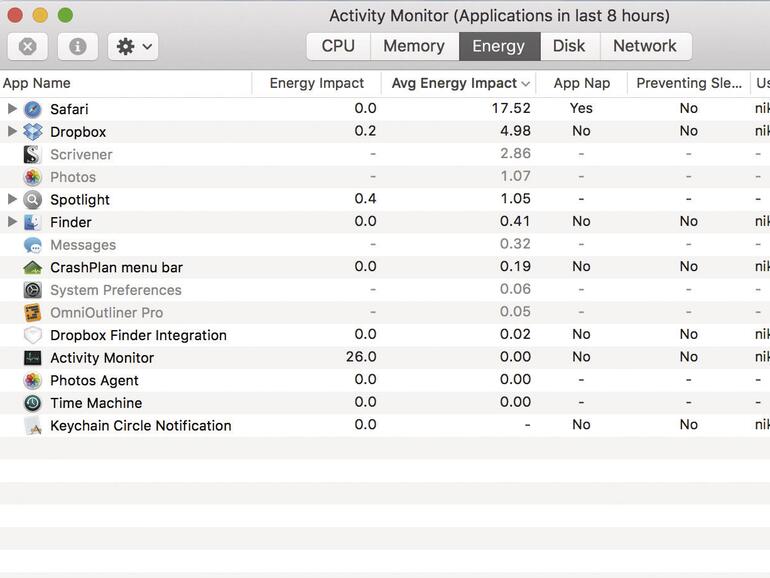This screenshot has width=770, height=578.
Task: Select the Activity Monitor row name
Action: [102, 358]
